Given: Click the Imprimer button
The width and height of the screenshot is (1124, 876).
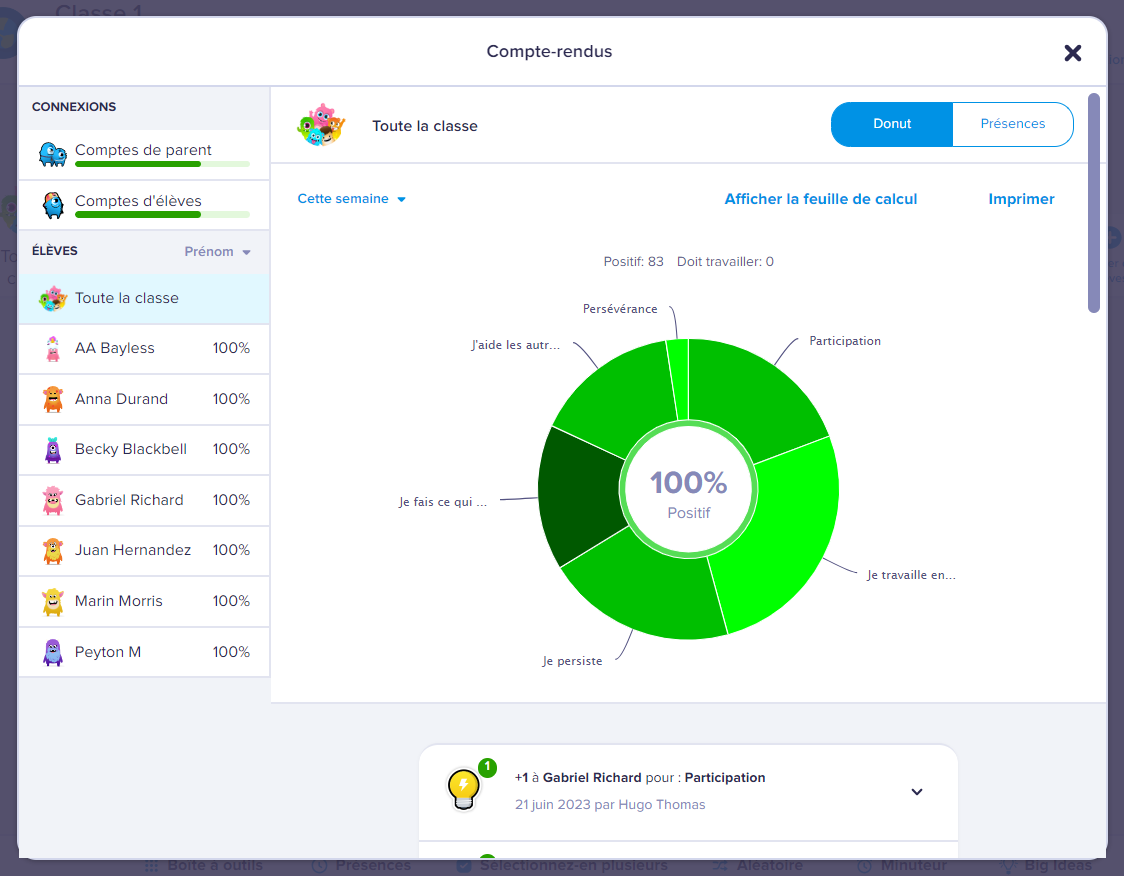Looking at the screenshot, I should click(1021, 199).
